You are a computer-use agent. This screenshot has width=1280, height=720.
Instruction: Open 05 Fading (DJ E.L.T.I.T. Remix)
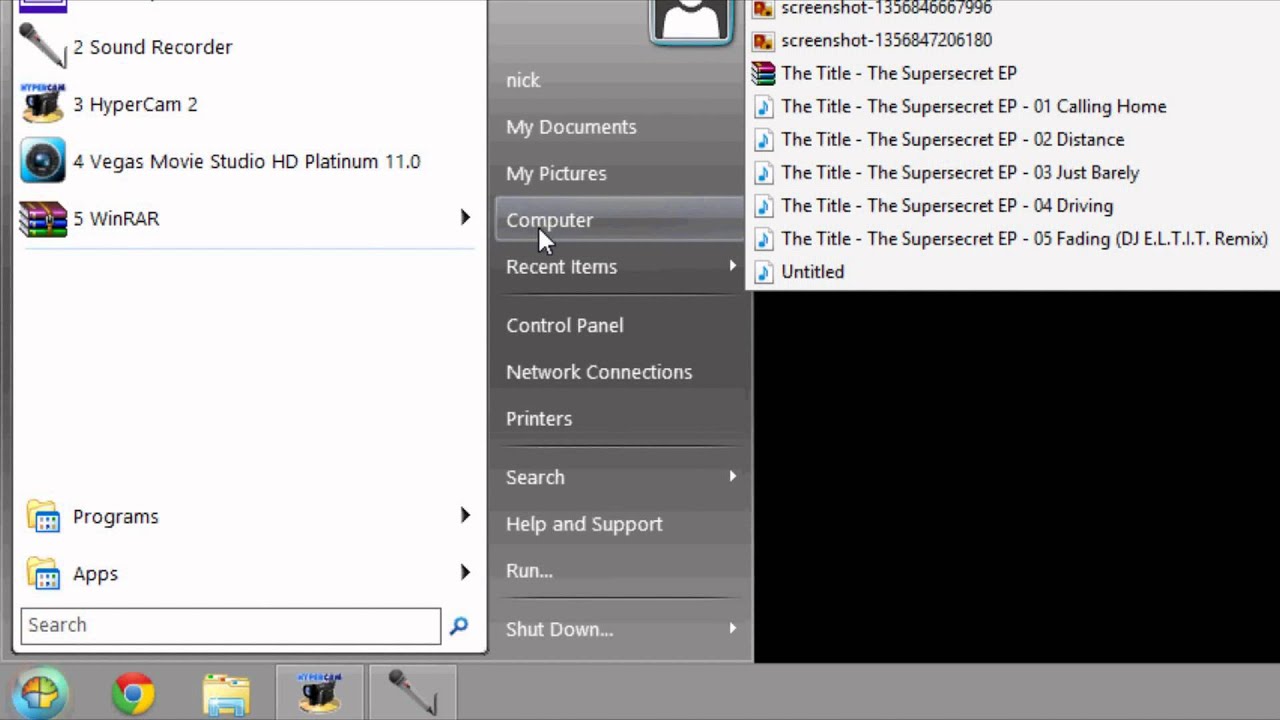[x=1024, y=239]
